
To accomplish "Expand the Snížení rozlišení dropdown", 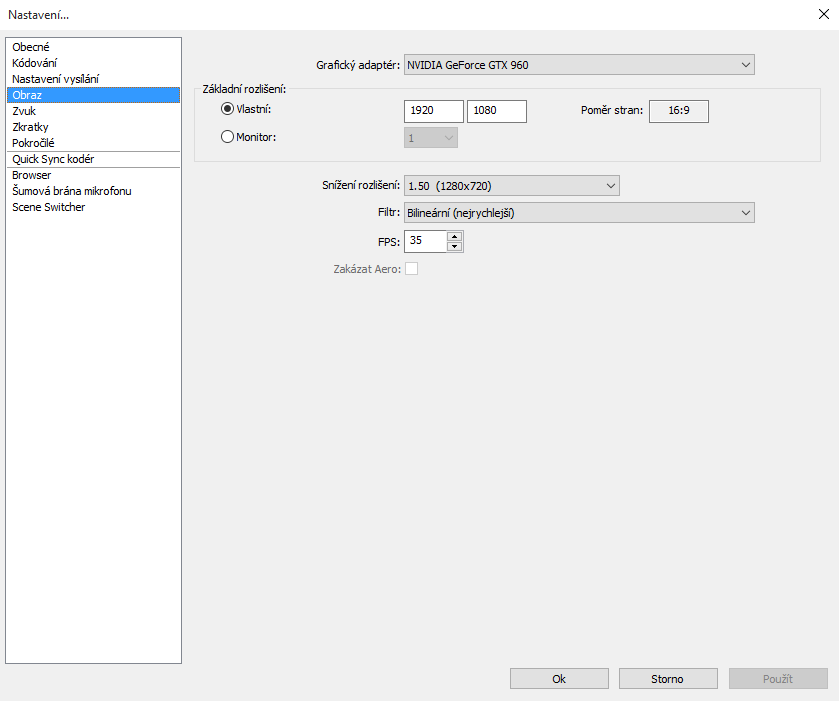I will (x=511, y=186).
